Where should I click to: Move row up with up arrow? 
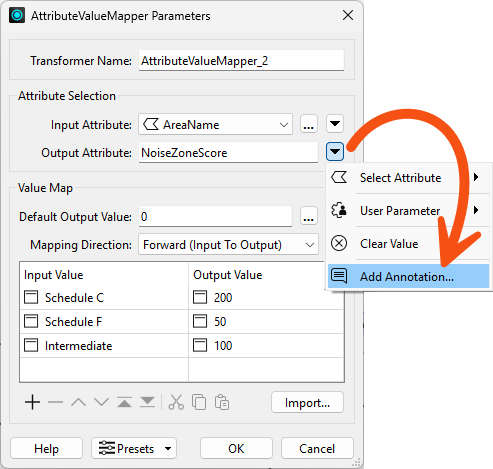tap(78, 402)
